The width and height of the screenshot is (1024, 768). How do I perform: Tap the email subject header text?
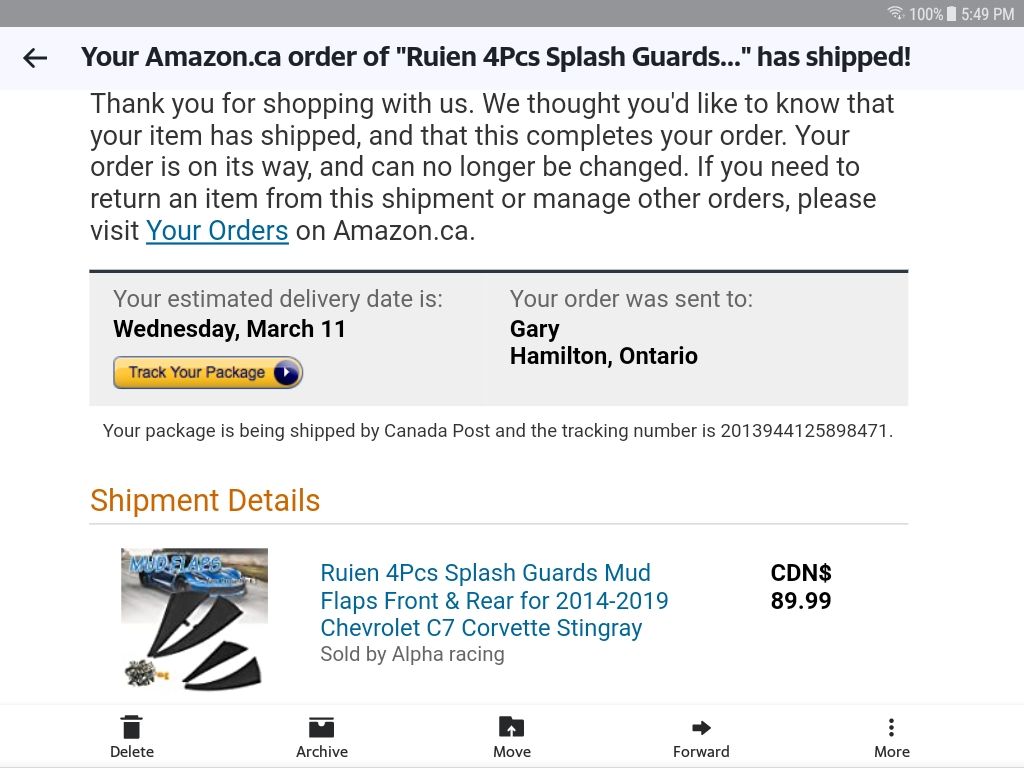click(496, 57)
